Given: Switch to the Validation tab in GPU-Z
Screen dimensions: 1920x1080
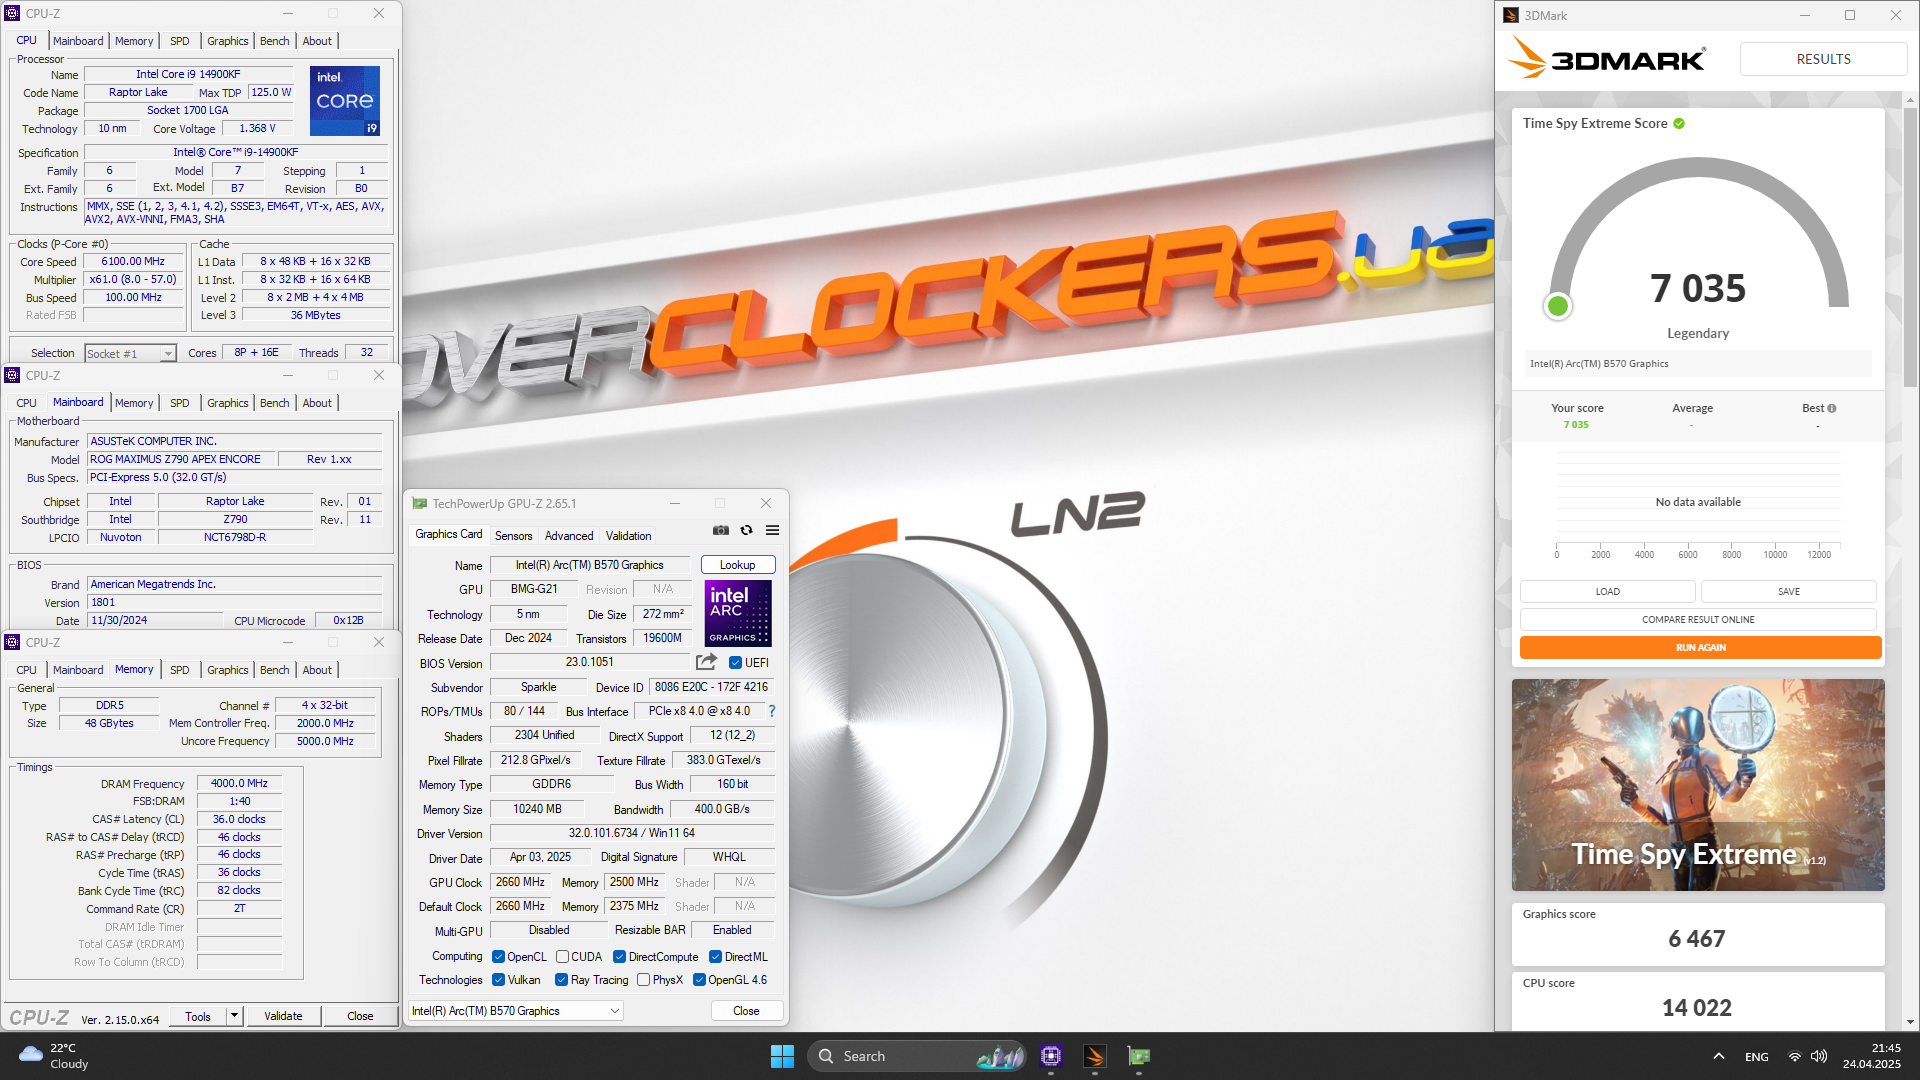Looking at the screenshot, I should pos(628,536).
